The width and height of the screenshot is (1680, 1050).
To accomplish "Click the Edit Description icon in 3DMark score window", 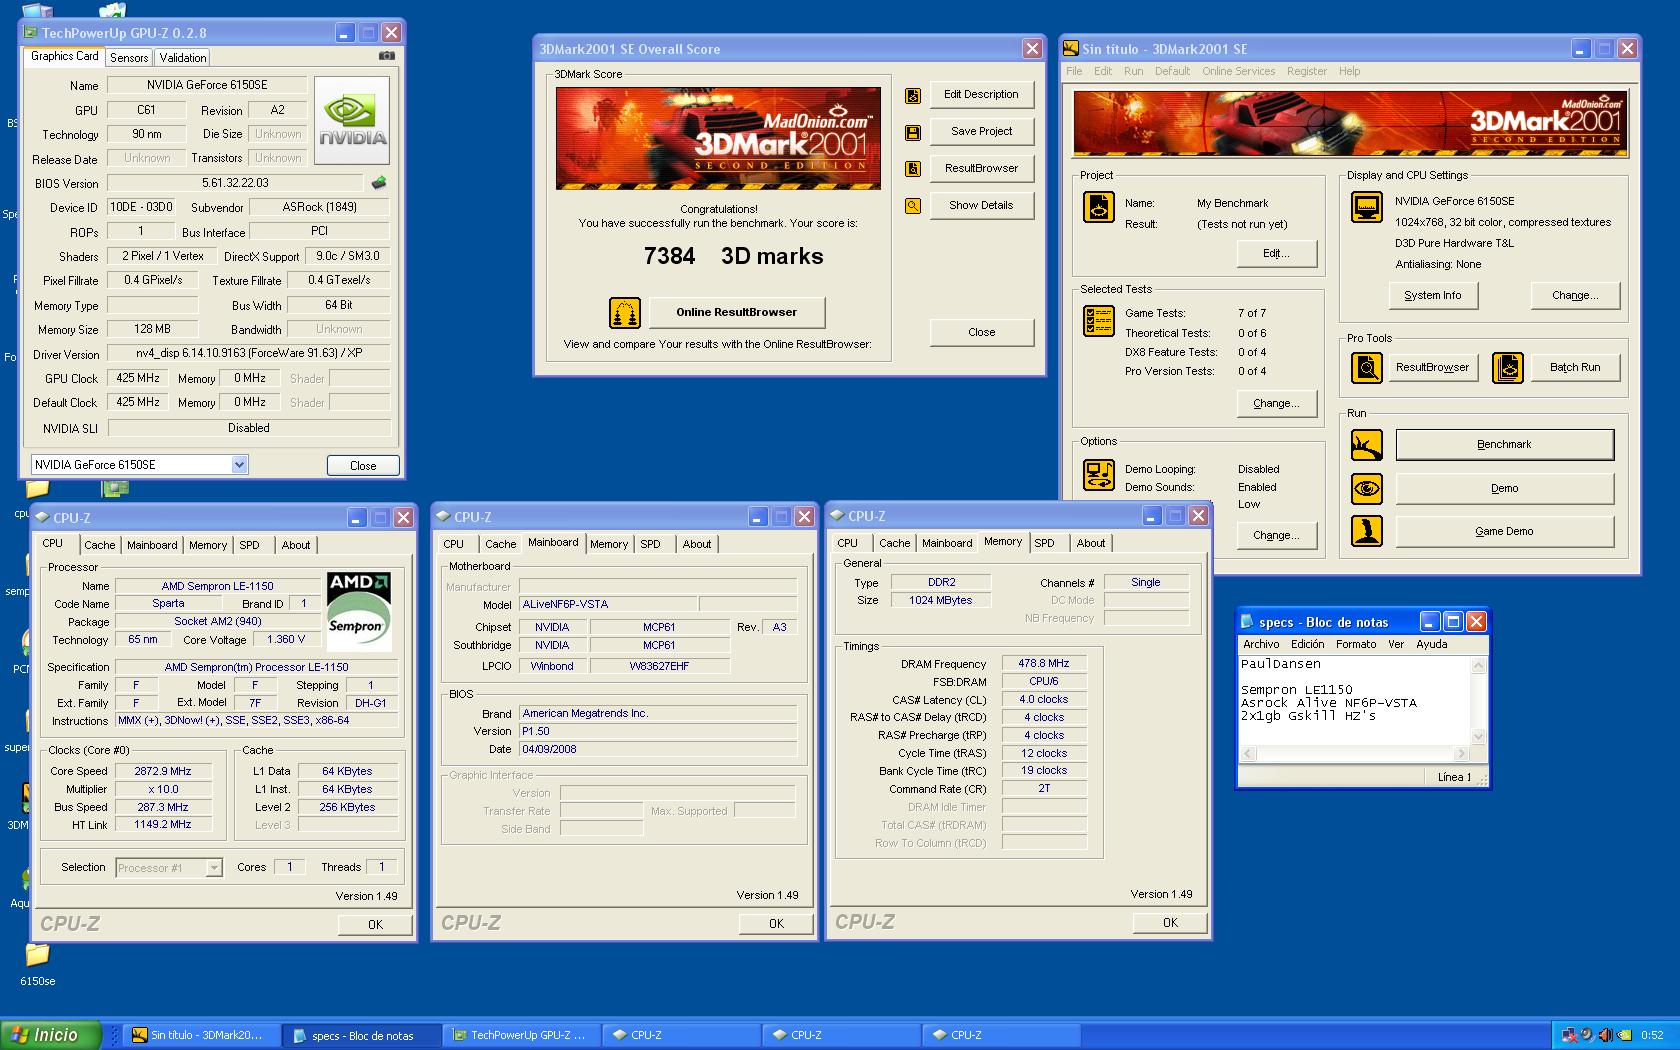I will [912, 96].
